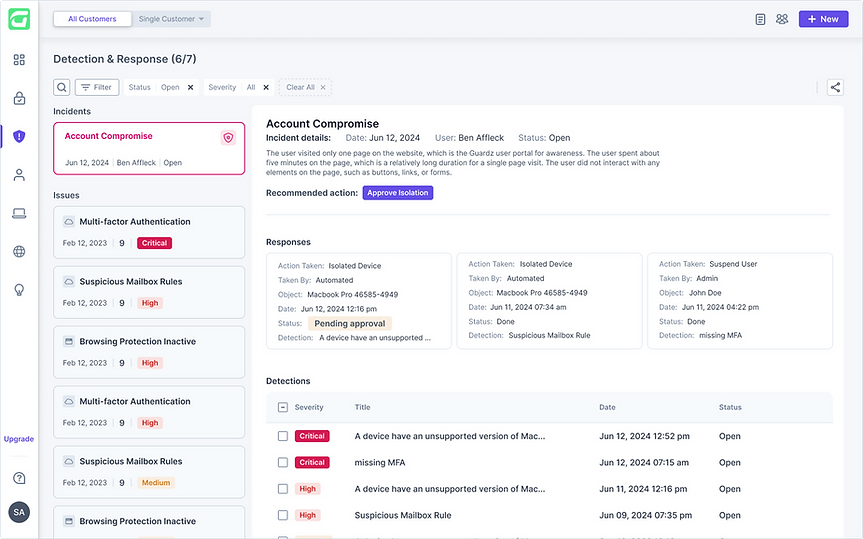Check the first Critical detection row checkbox
Viewport: 863px width, 539px height.
point(283,436)
